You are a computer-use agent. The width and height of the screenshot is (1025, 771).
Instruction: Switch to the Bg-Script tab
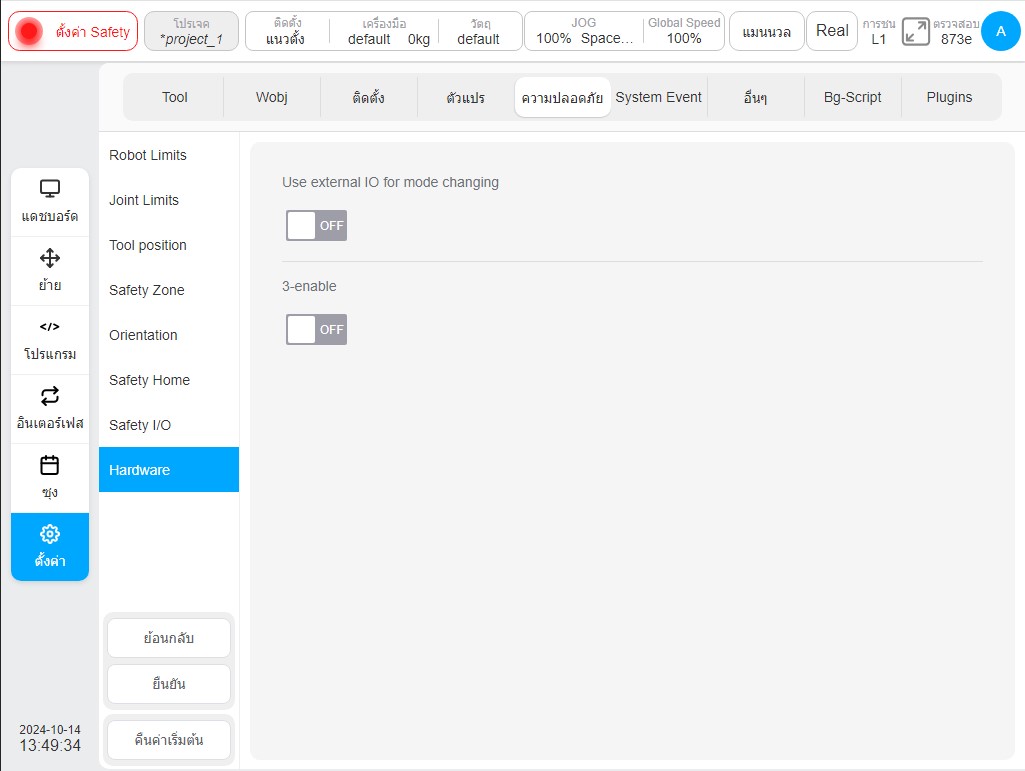click(x=852, y=97)
